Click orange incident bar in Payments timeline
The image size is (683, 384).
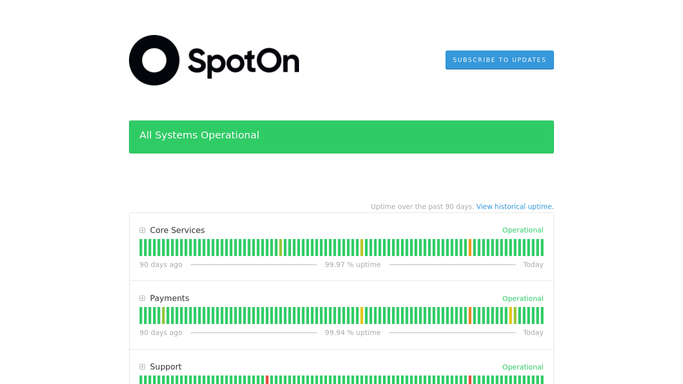tap(470, 316)
